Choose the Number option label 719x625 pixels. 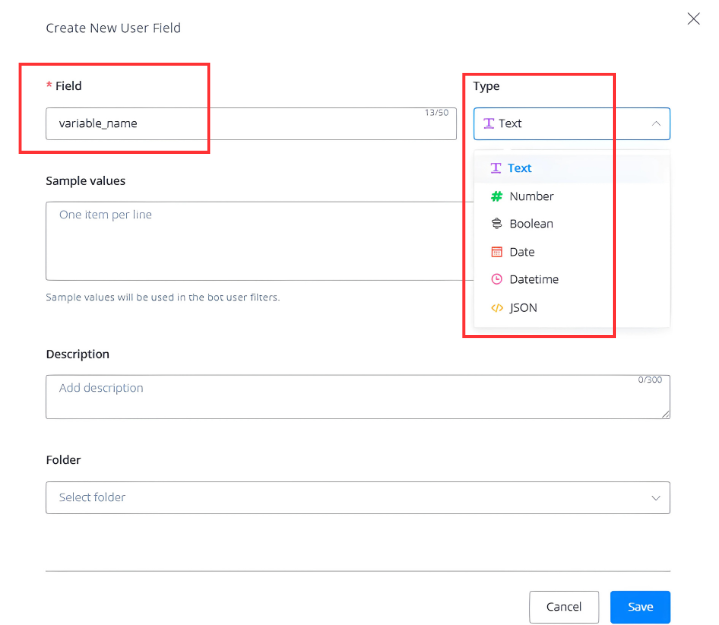point(531,196)
